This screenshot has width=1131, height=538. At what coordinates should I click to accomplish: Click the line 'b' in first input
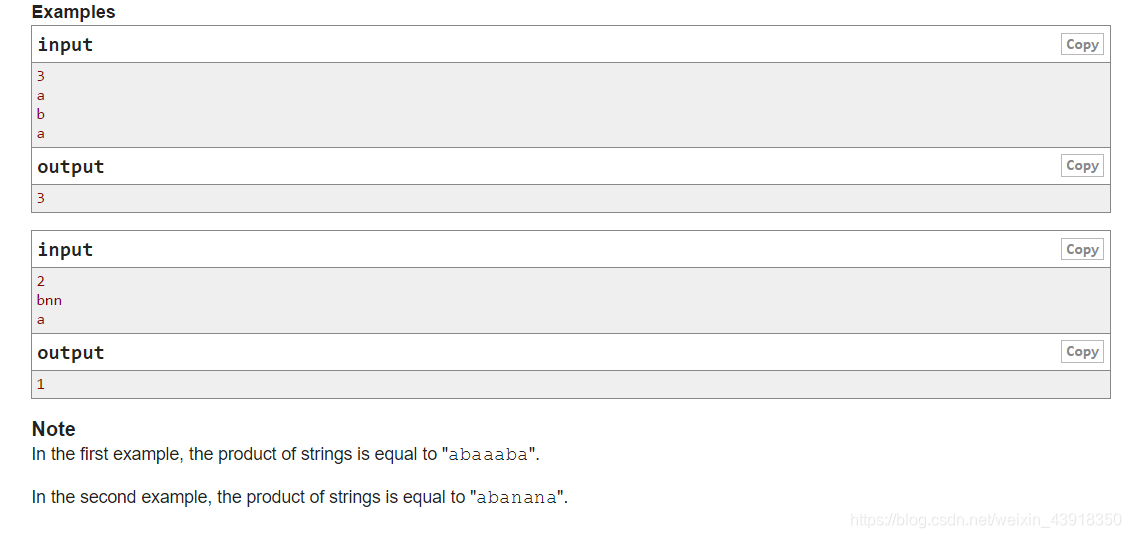40,114
